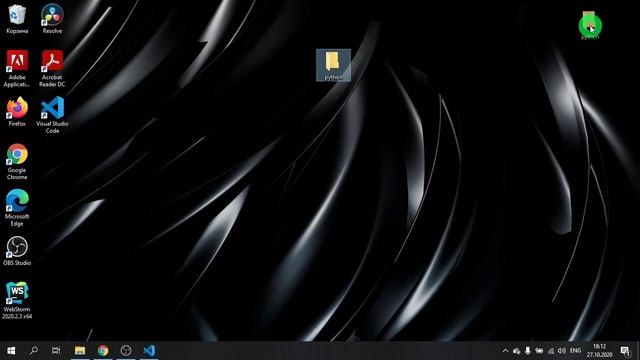Select the OBS Studio desktop shortcut
The width and height of the screenshot is (640, 360).
coord(17,251)
